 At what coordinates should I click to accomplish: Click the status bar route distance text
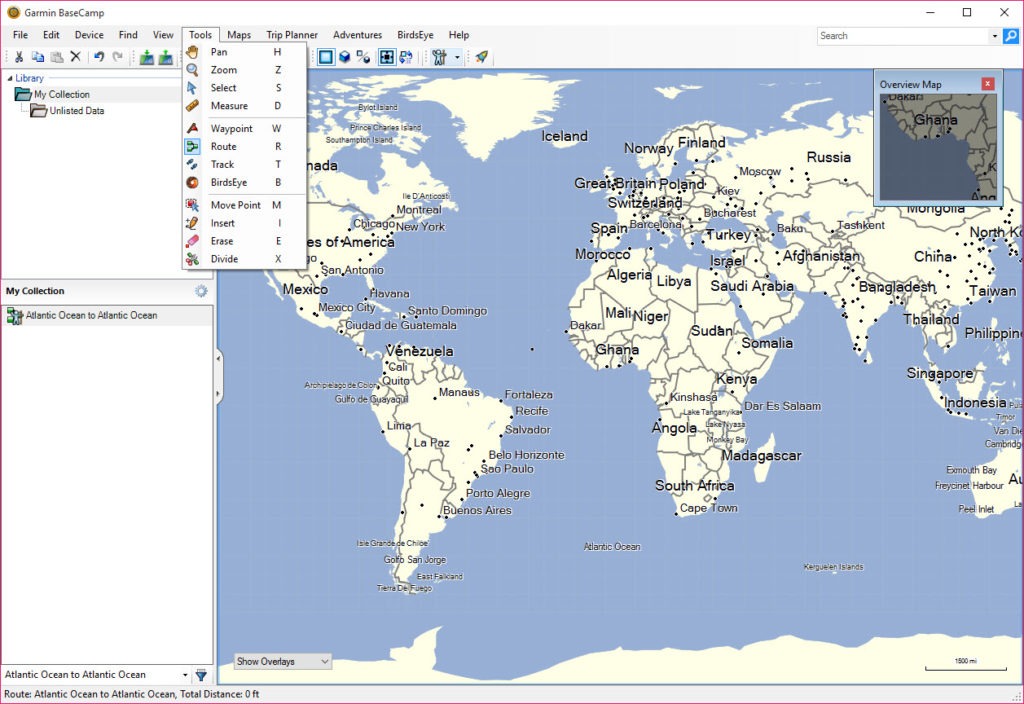click(132, 694)
